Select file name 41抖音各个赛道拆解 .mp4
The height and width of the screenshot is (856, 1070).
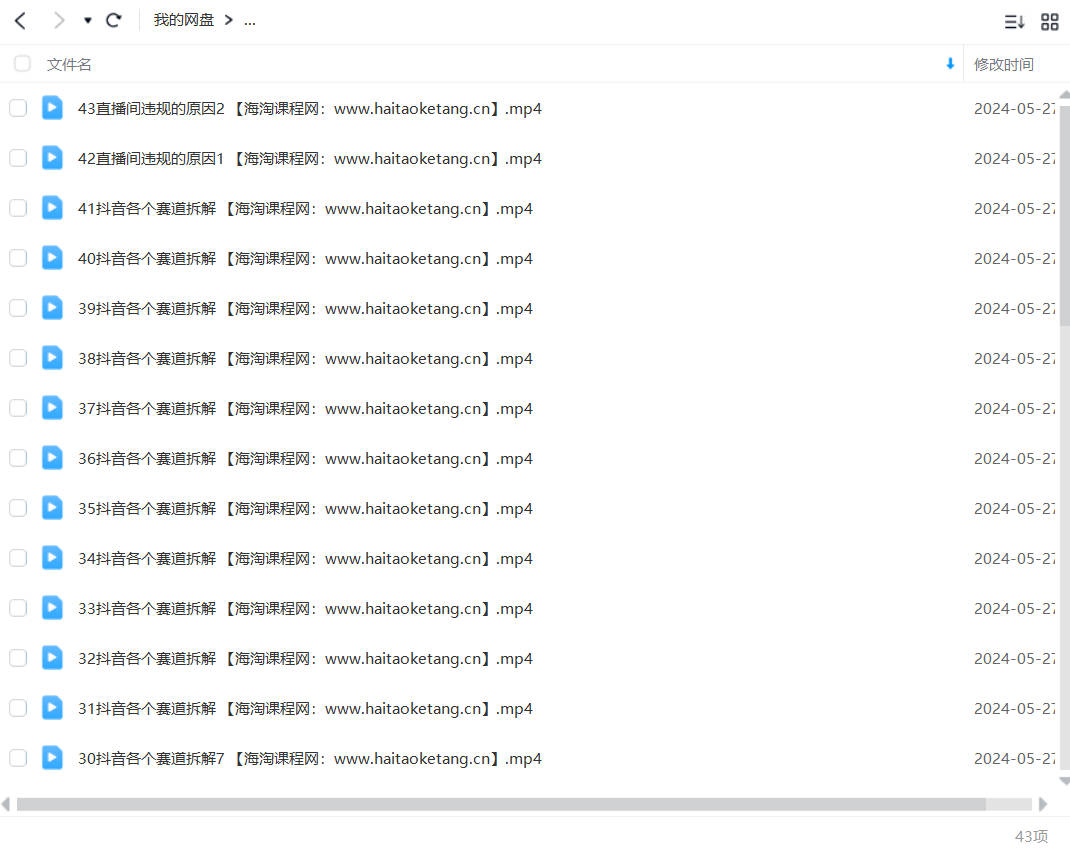point(305,208)
